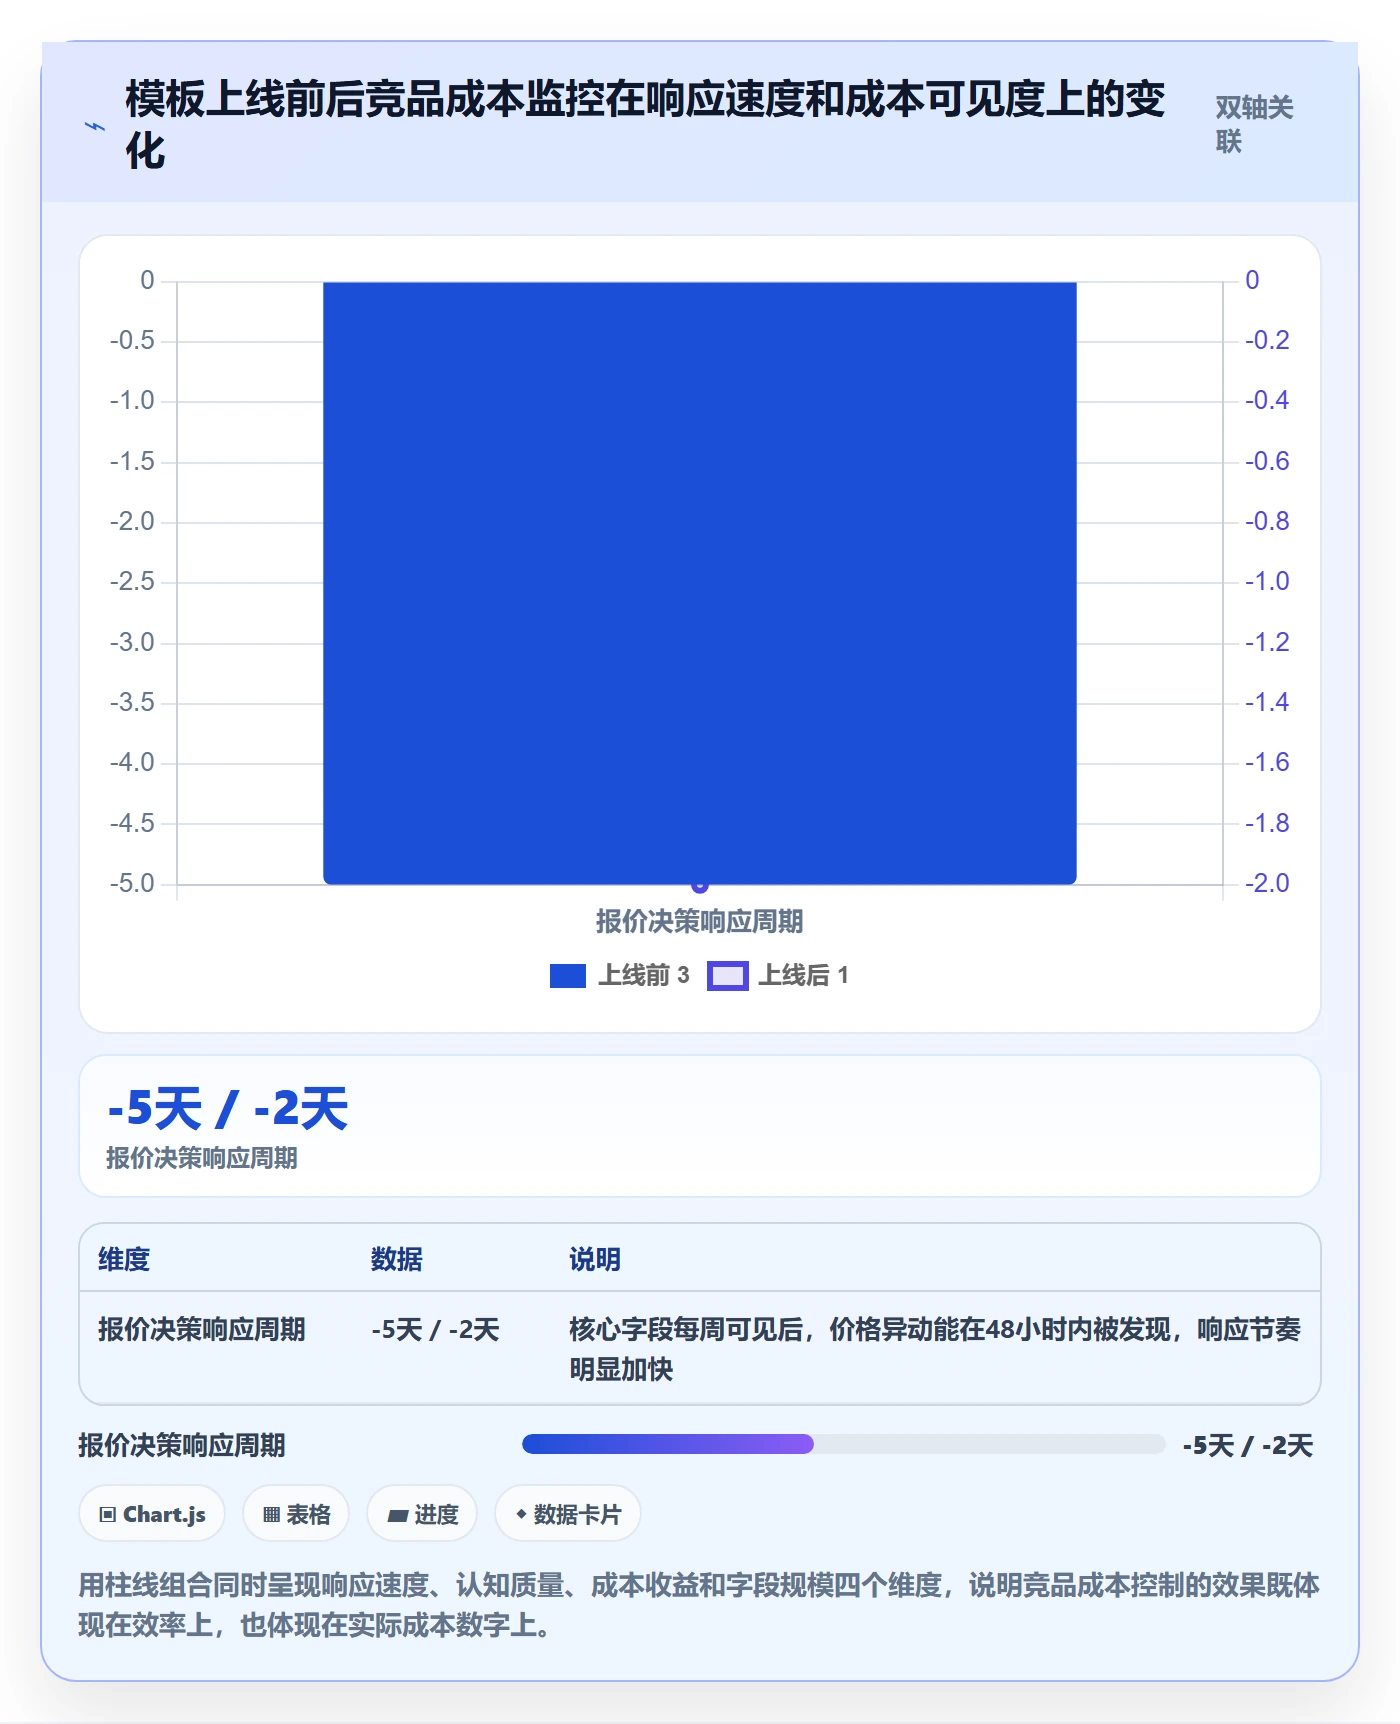The image size is (1400, 1724).
Task: Click the 报价决策响应周期 table cell
Action: (202, 1330)
